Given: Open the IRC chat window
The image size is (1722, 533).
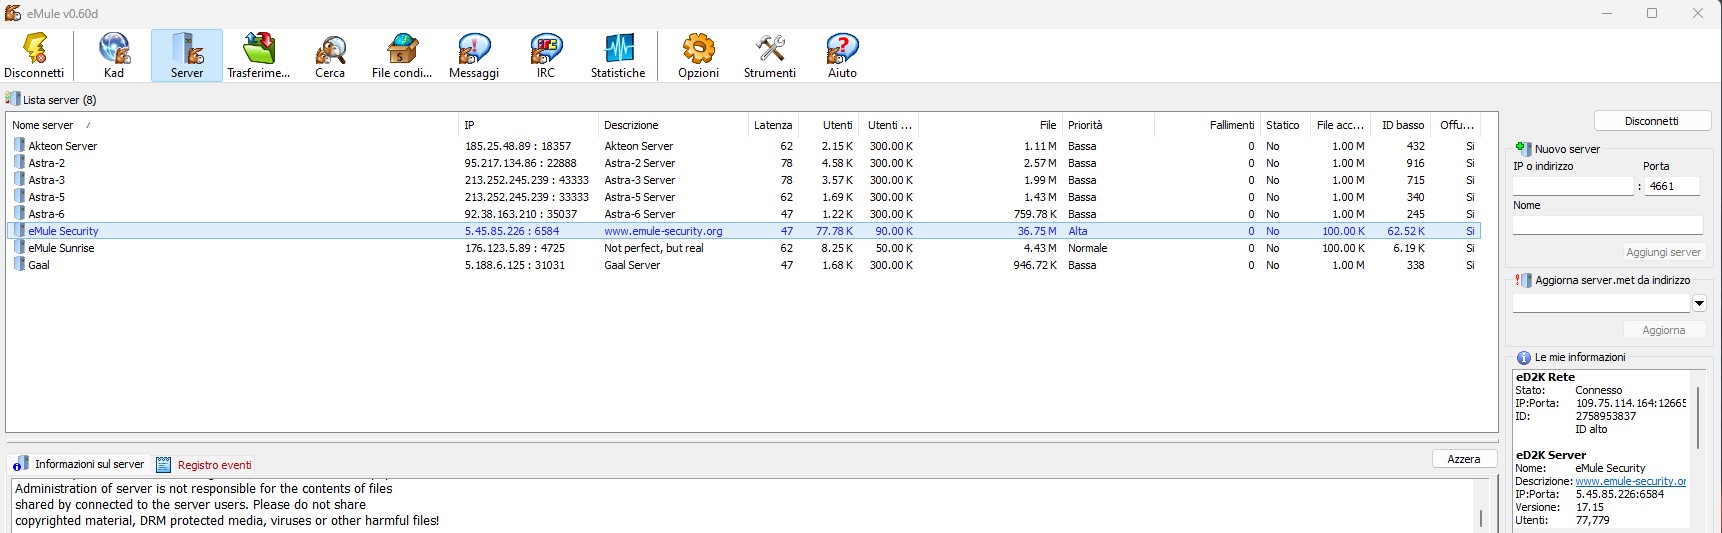Looking at the screenshot, I should click(x=546, y=56).
